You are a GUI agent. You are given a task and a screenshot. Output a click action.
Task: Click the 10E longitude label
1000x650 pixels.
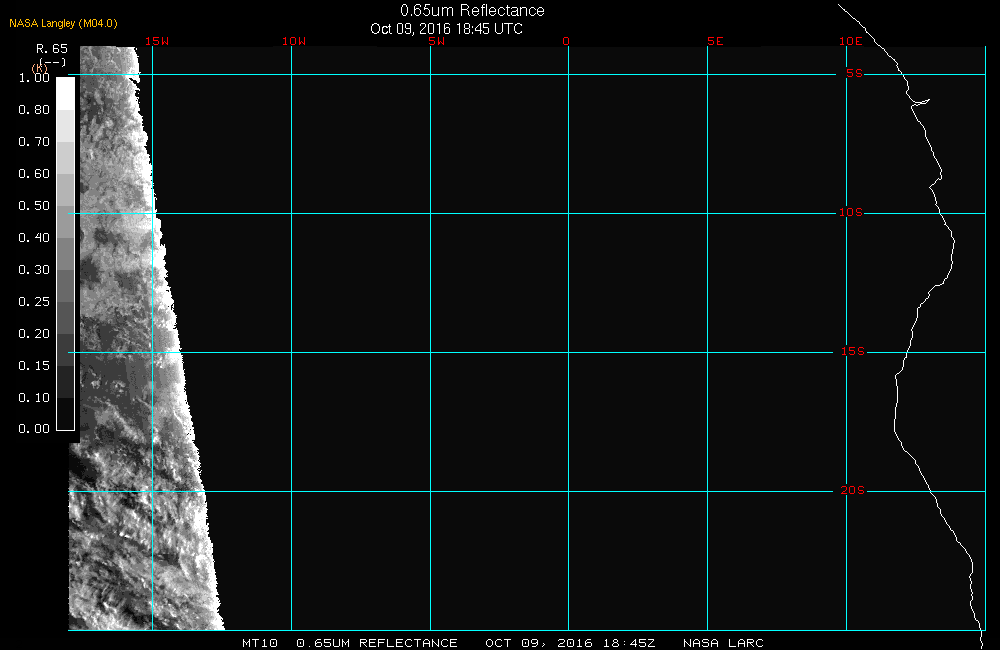(850, 41)
